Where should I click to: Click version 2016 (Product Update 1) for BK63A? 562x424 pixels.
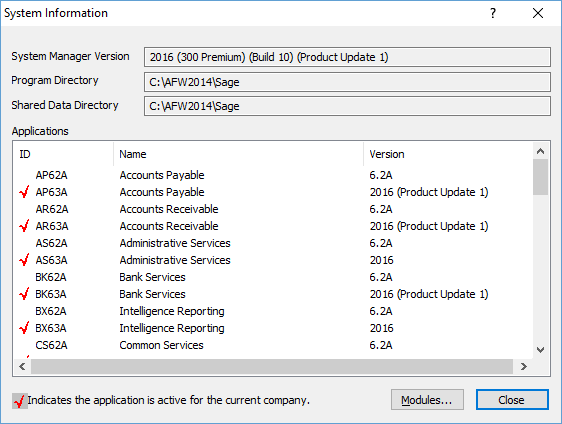click(x=429, y=294)
